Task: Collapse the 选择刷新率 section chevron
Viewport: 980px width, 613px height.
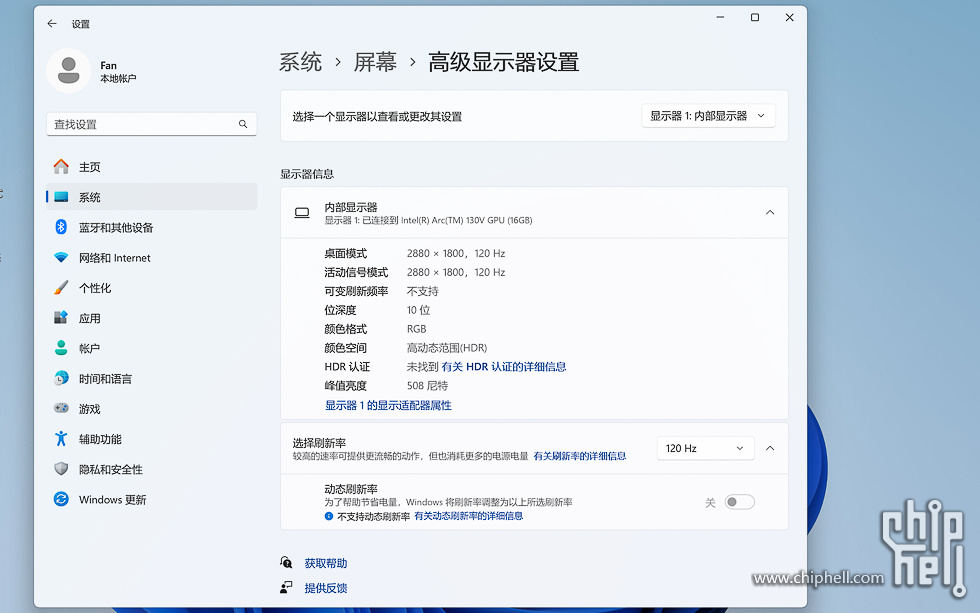Action: point(770,448)
